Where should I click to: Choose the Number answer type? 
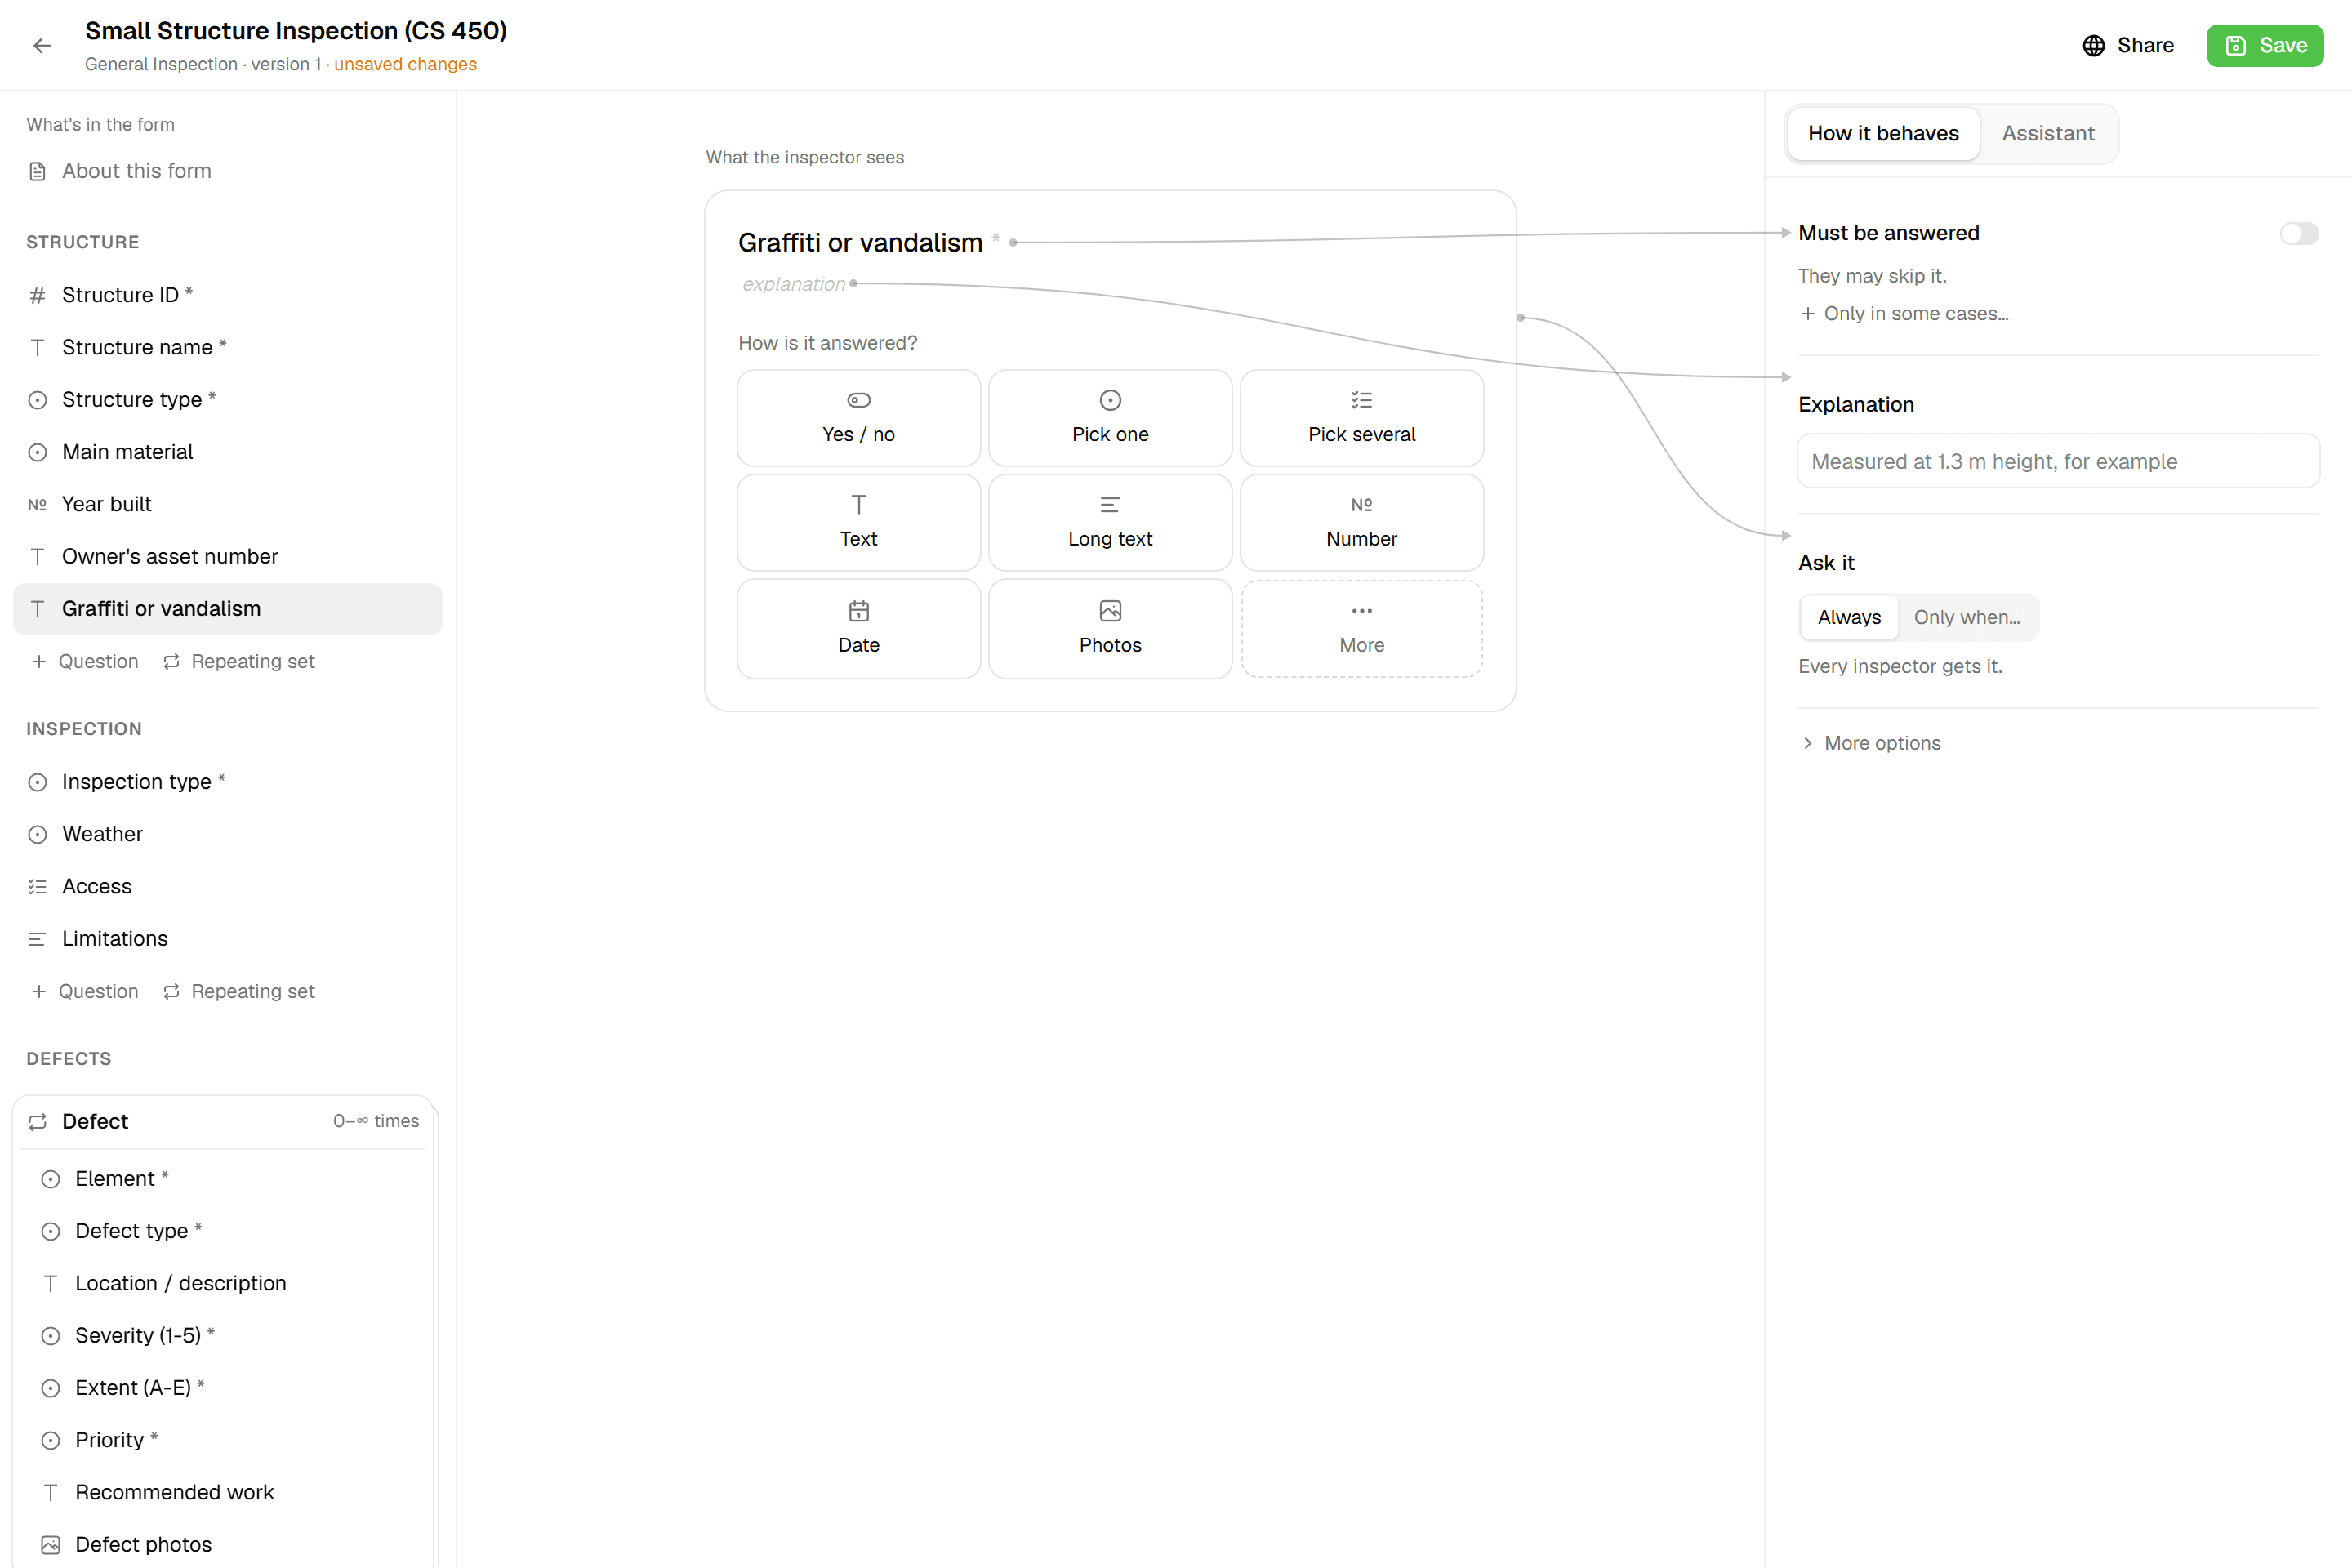click(x=1361, y=523)
